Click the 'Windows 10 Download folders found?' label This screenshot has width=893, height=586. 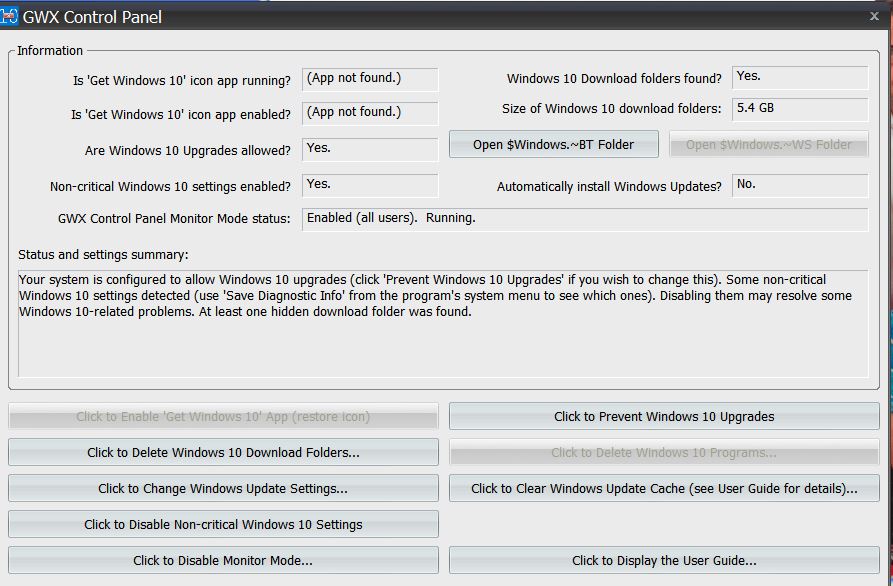615,79
